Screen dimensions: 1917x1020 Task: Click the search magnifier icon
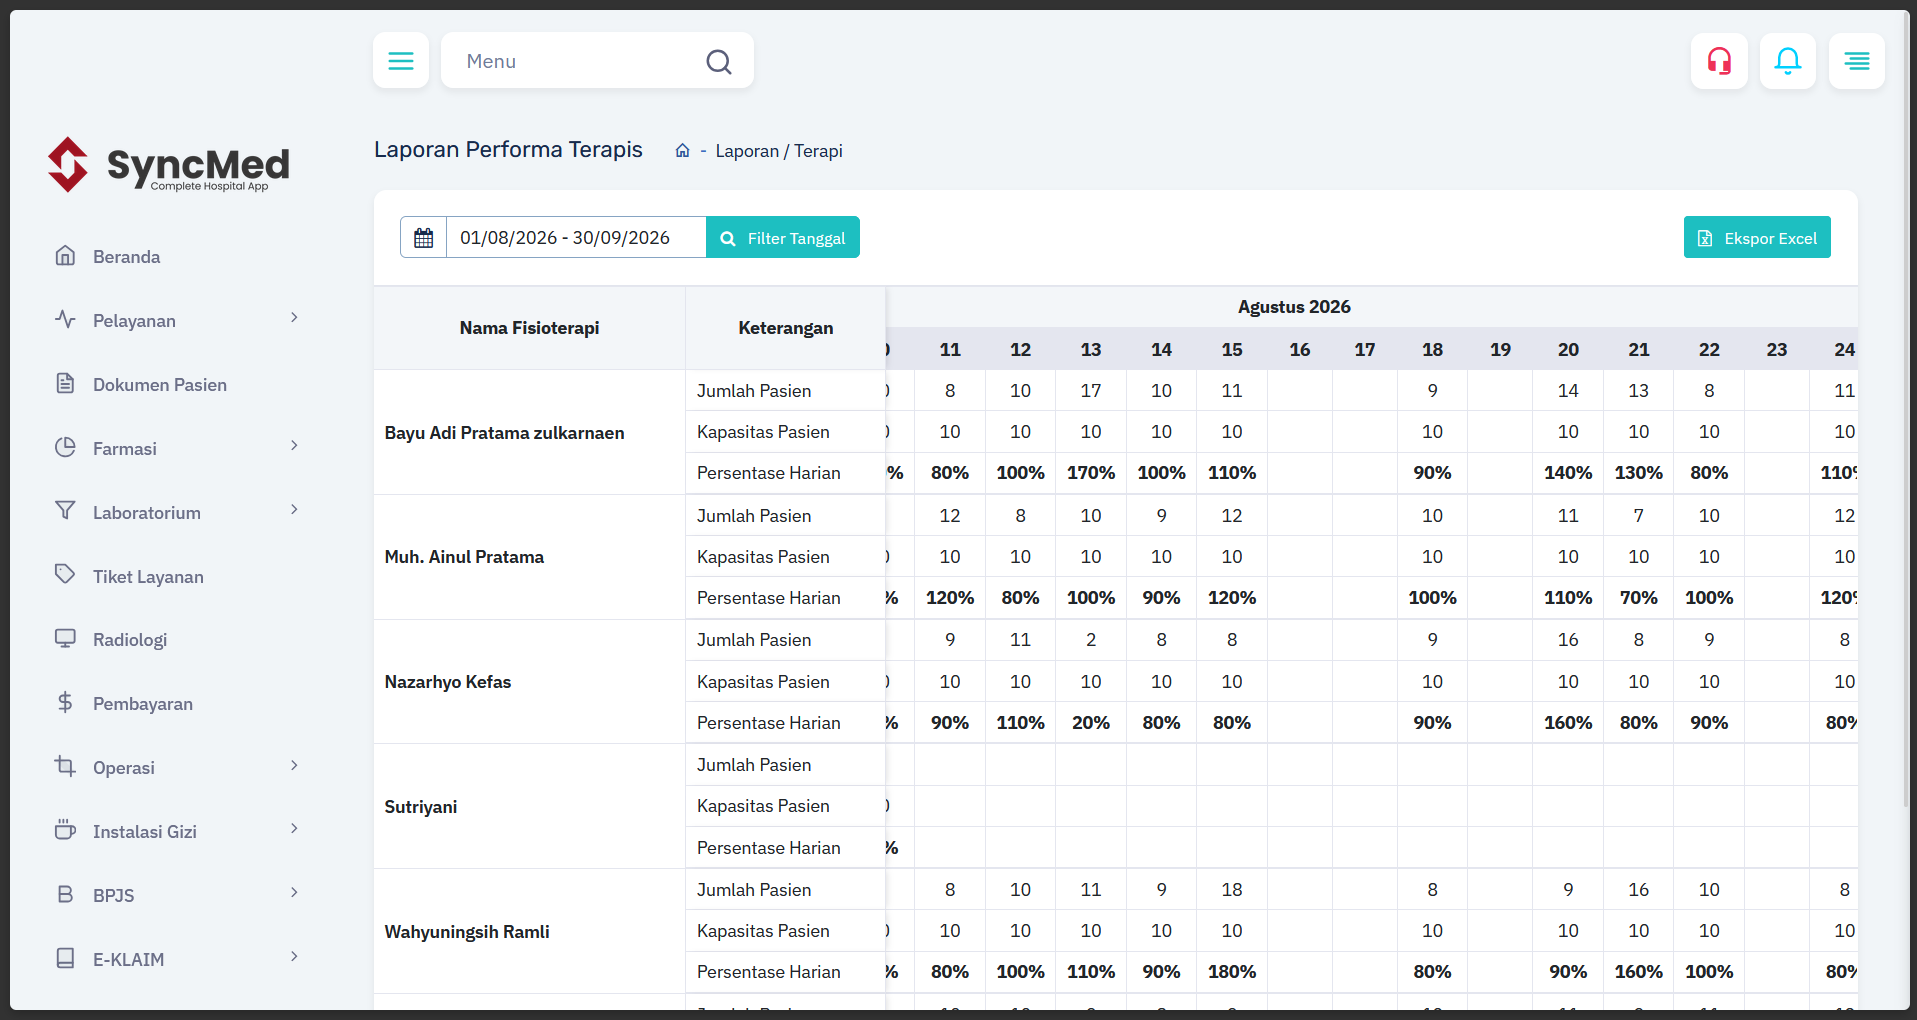pyautogui.click(x=719, y=62)
